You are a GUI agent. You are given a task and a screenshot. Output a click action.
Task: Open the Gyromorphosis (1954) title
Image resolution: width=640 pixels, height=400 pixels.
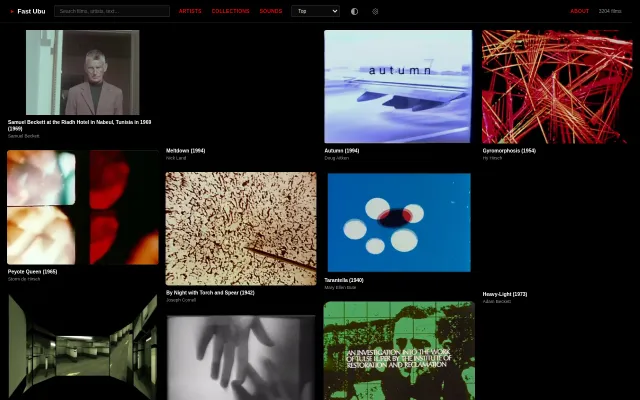[x=509, y=151]
